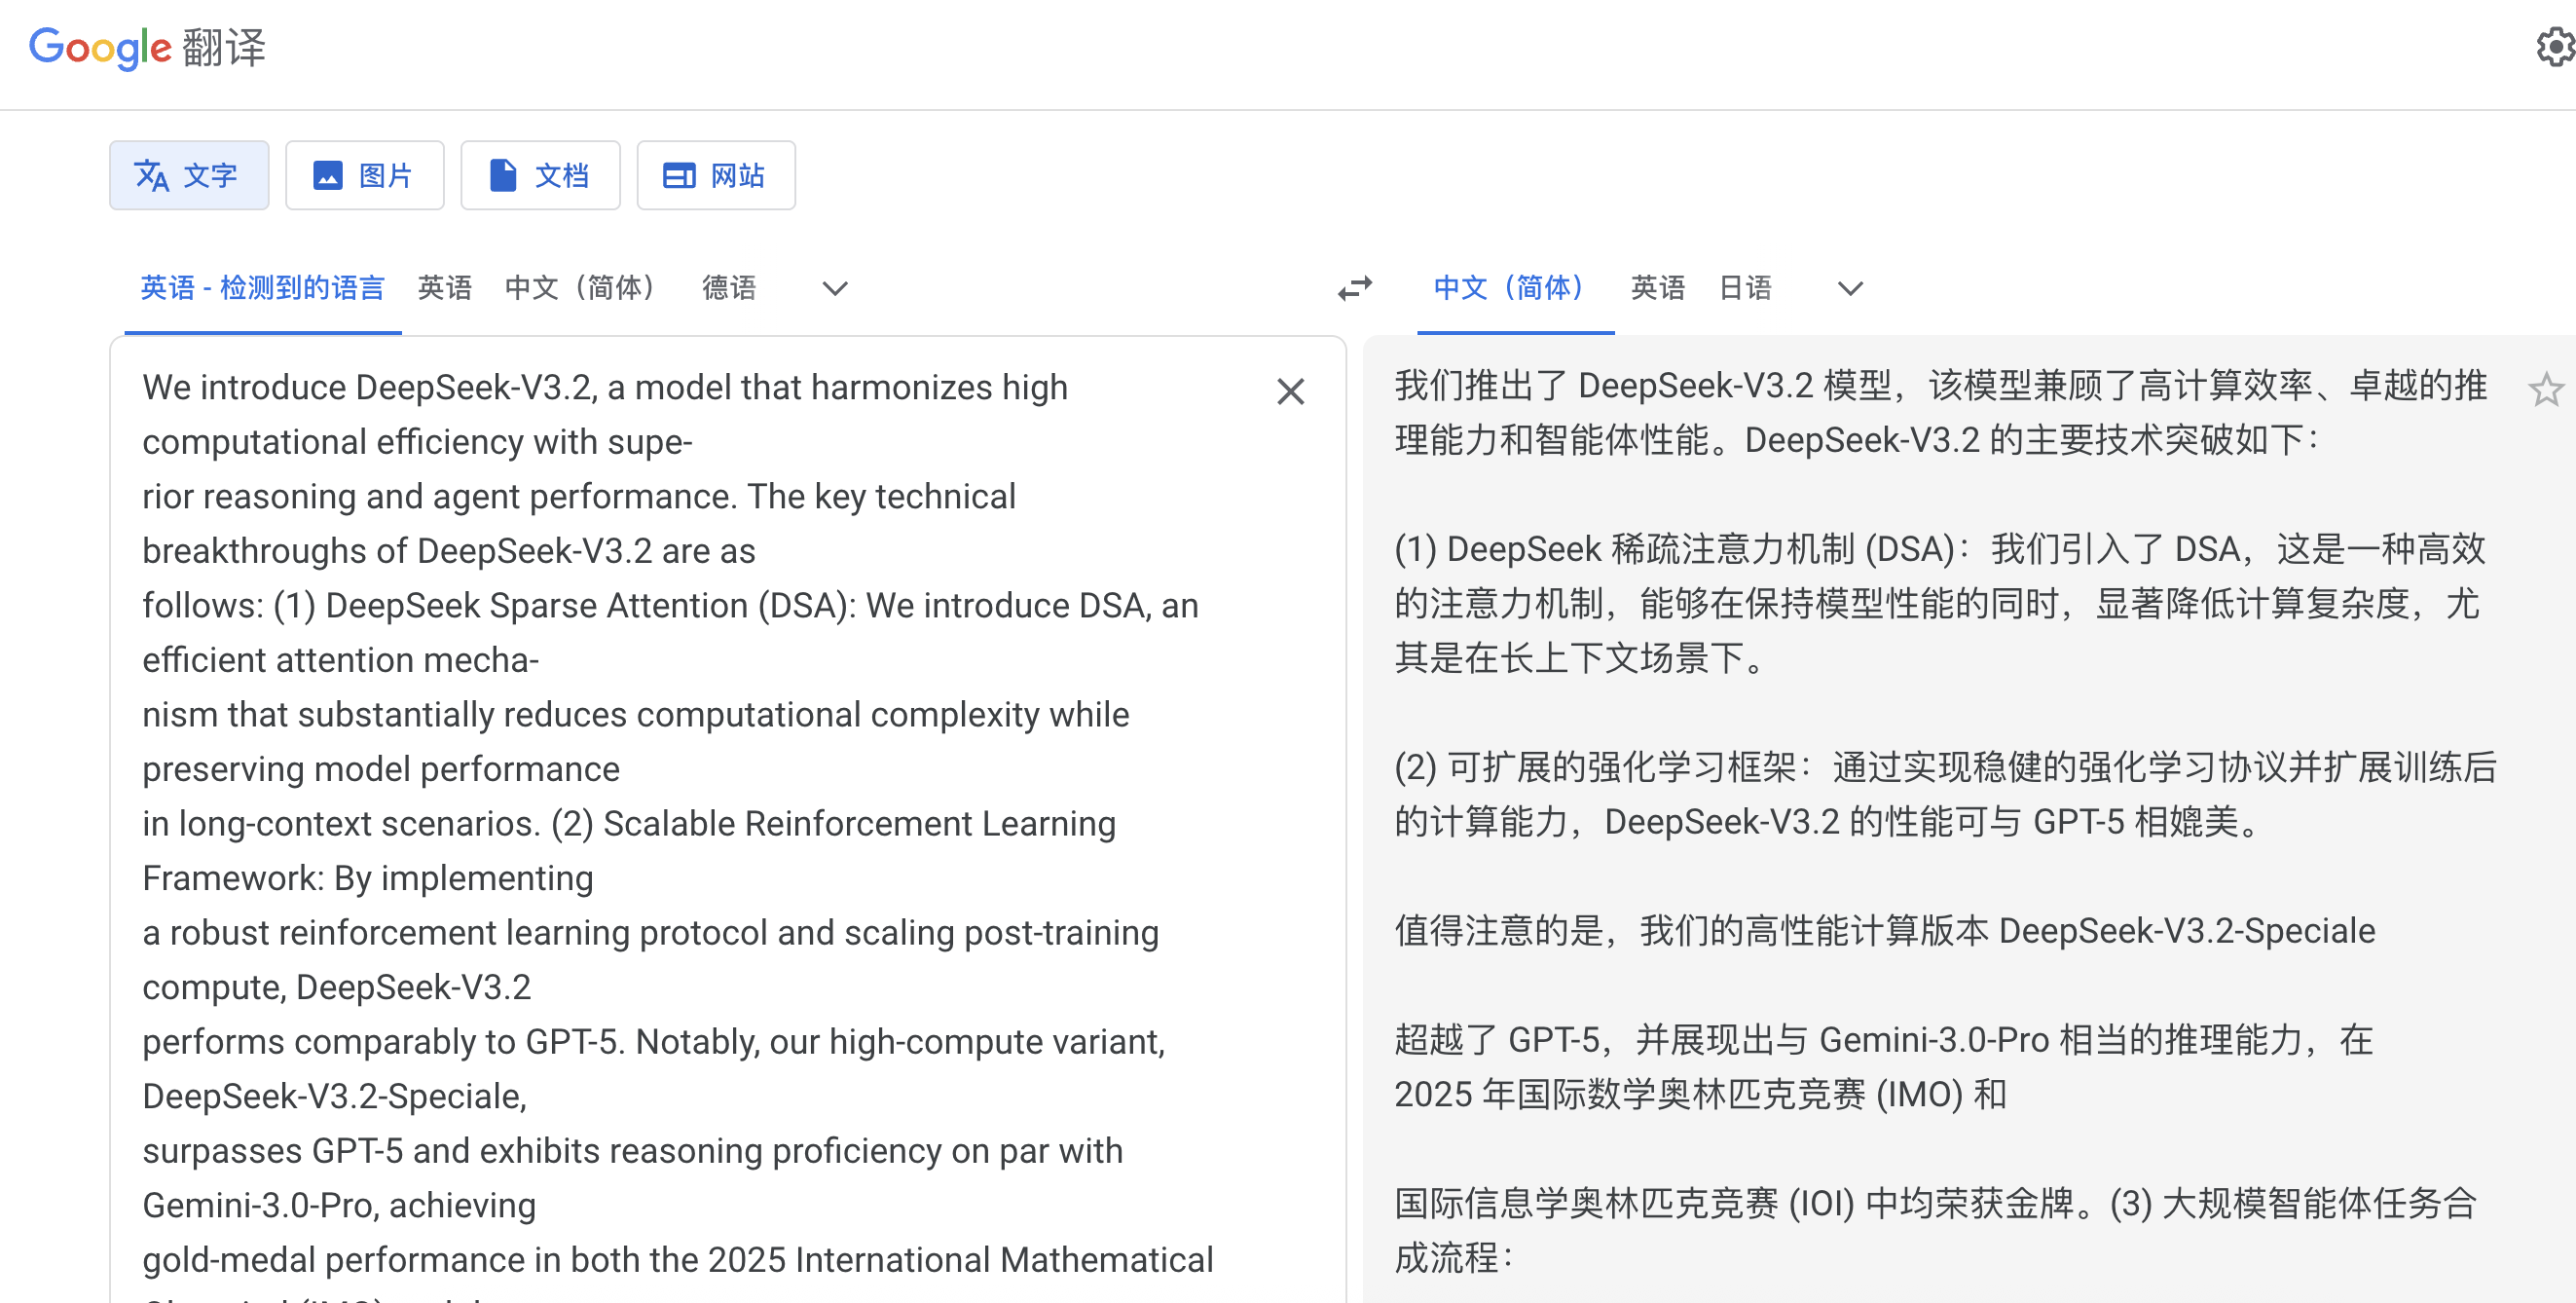Enable detected language 英语 as source
Viewport: 2576px width, 1303px height.
(x=262, y=288)
